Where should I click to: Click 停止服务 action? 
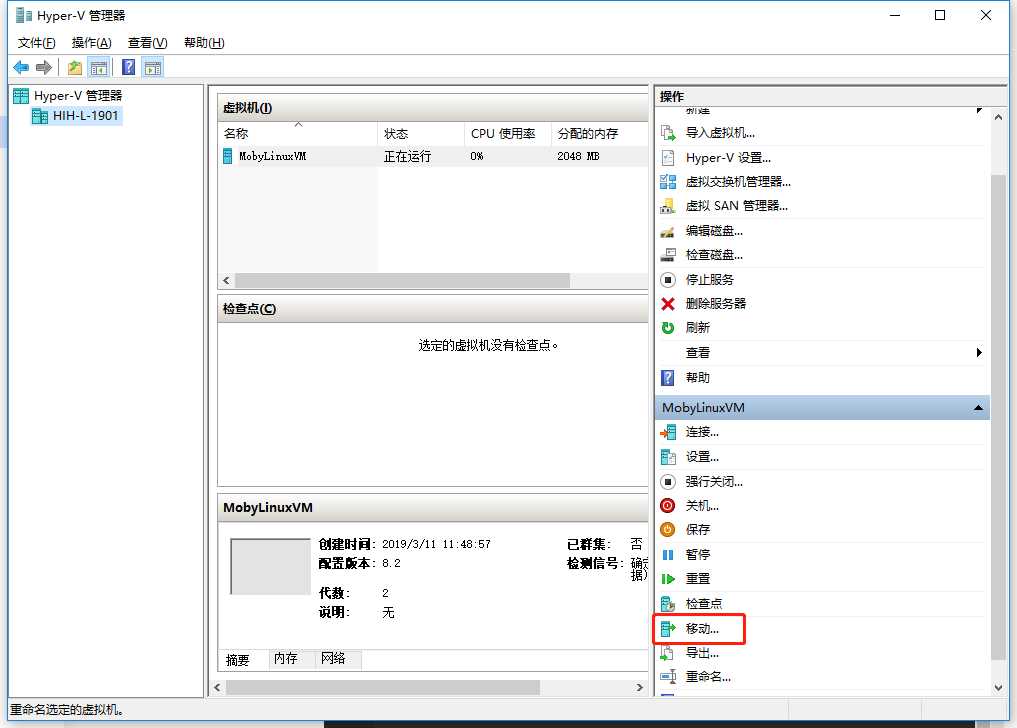(x=709, y=280)
